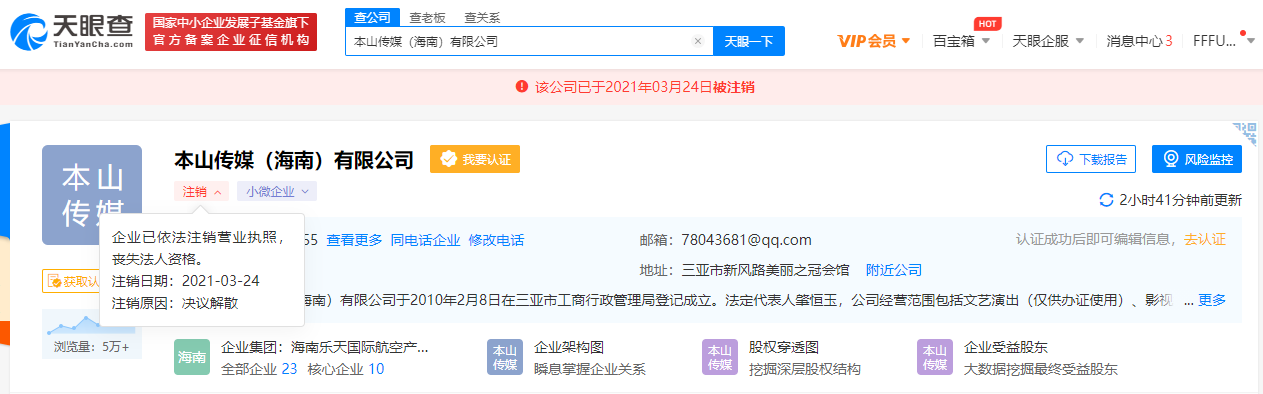Viewport: 1263px width, 394px height.
Task: Open the 百宝箱 dropdown menu
Action: point(961,41)
